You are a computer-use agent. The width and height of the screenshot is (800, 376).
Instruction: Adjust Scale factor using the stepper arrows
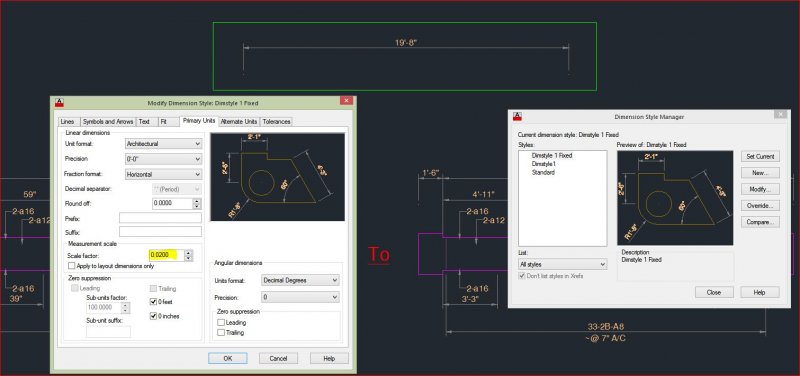tap(189, 255)
